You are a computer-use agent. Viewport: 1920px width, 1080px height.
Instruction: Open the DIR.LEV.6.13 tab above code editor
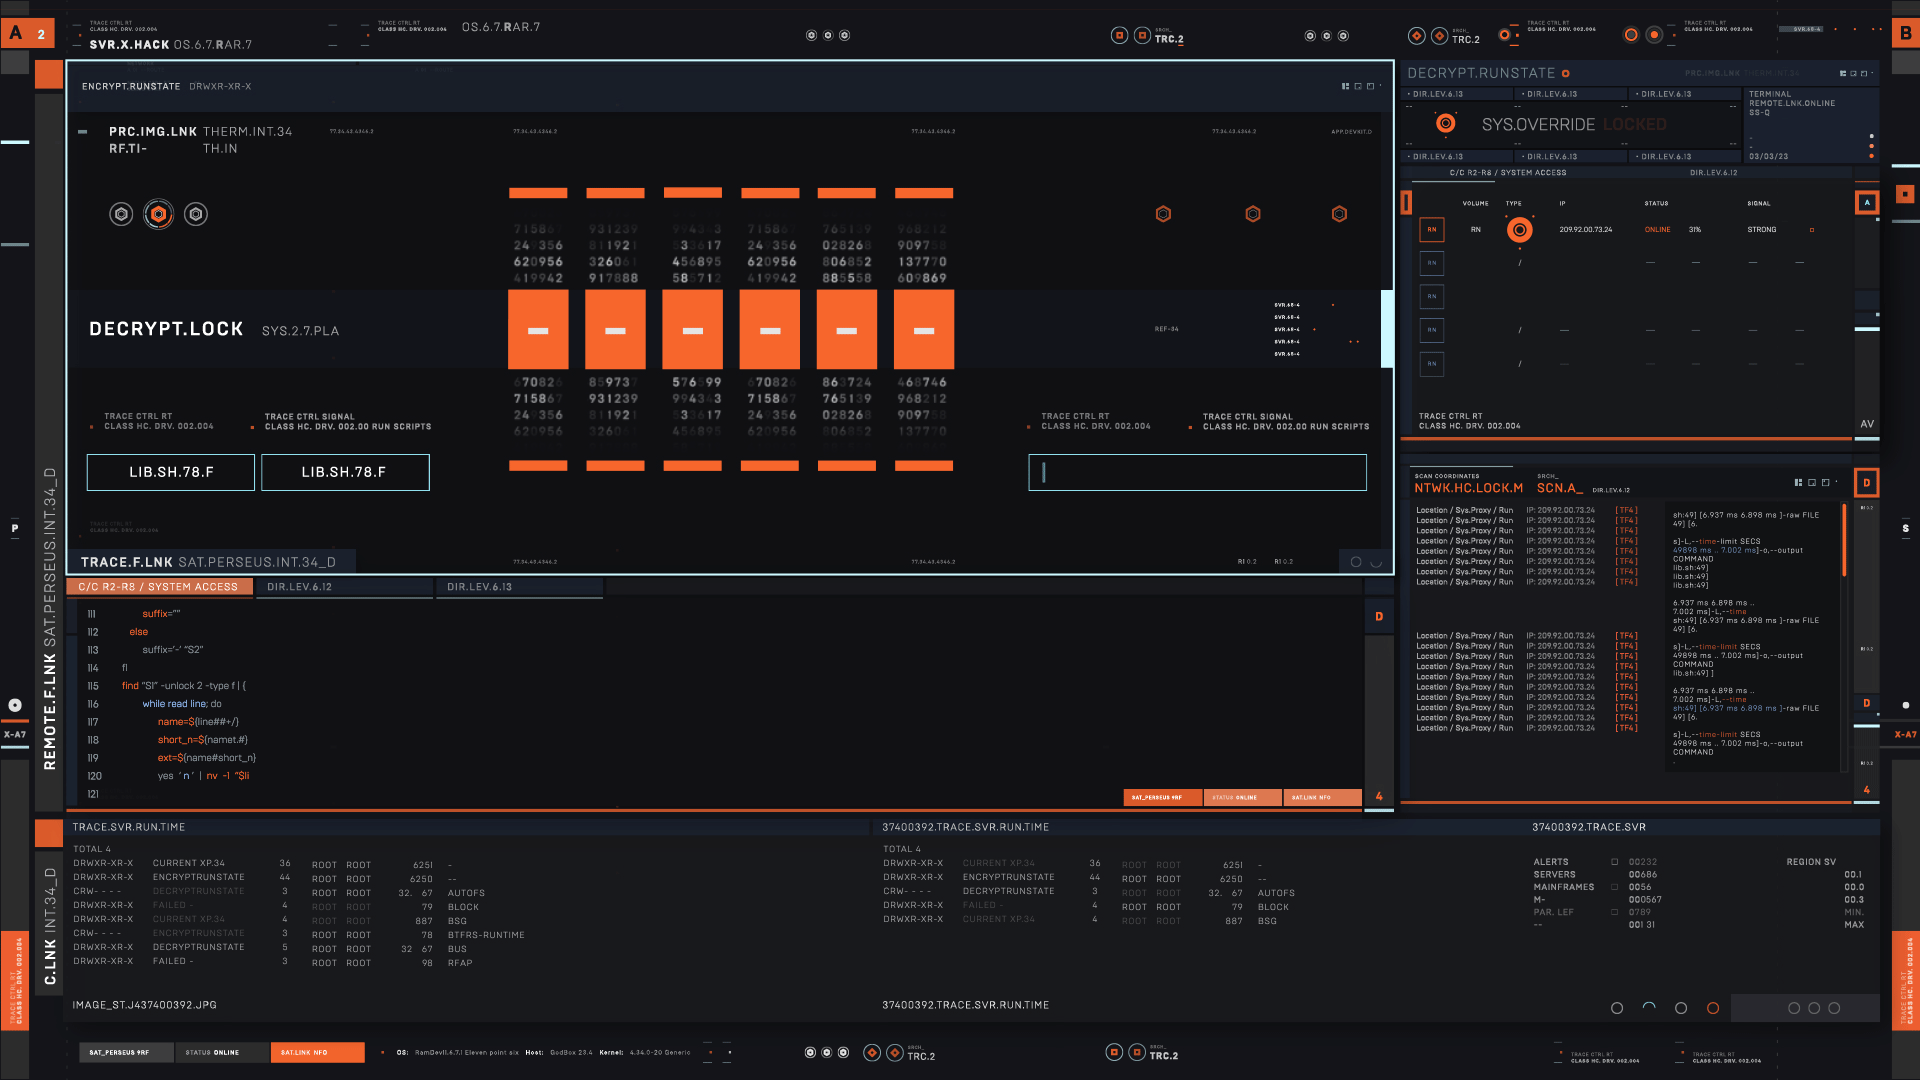click(479, 587)
